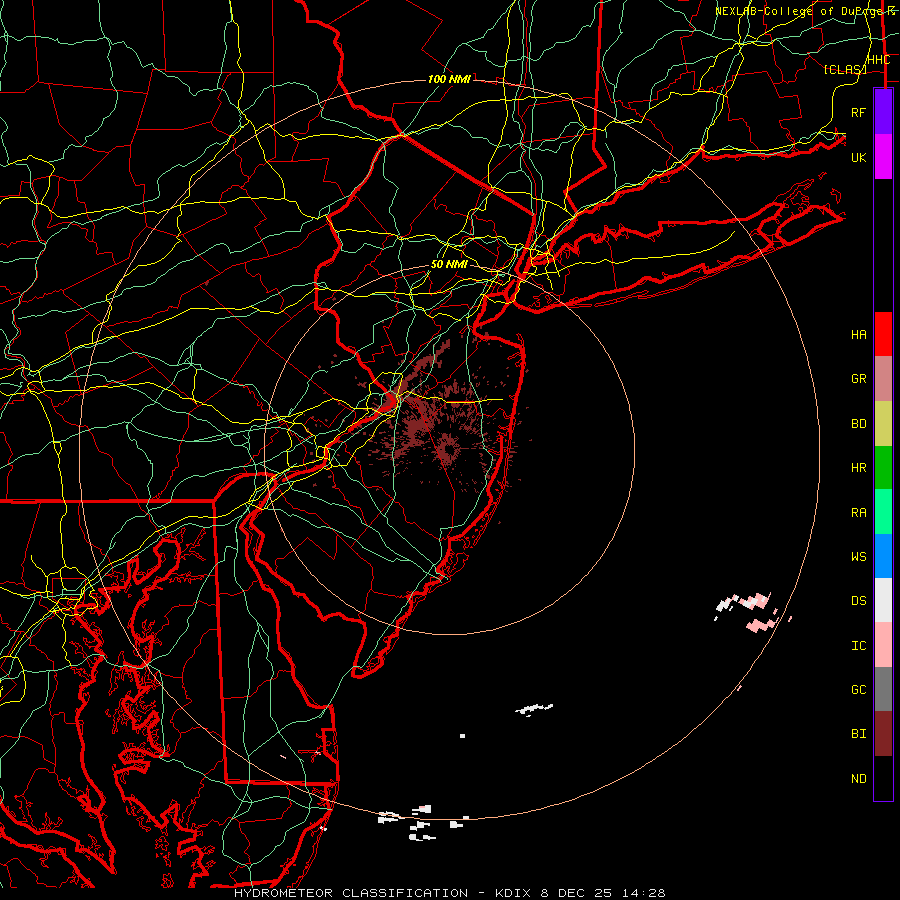Image resolution: width=900 pixels, height=900 pixels.
Task: Click the gray GC legend swatch
Action: pos(883,689)
